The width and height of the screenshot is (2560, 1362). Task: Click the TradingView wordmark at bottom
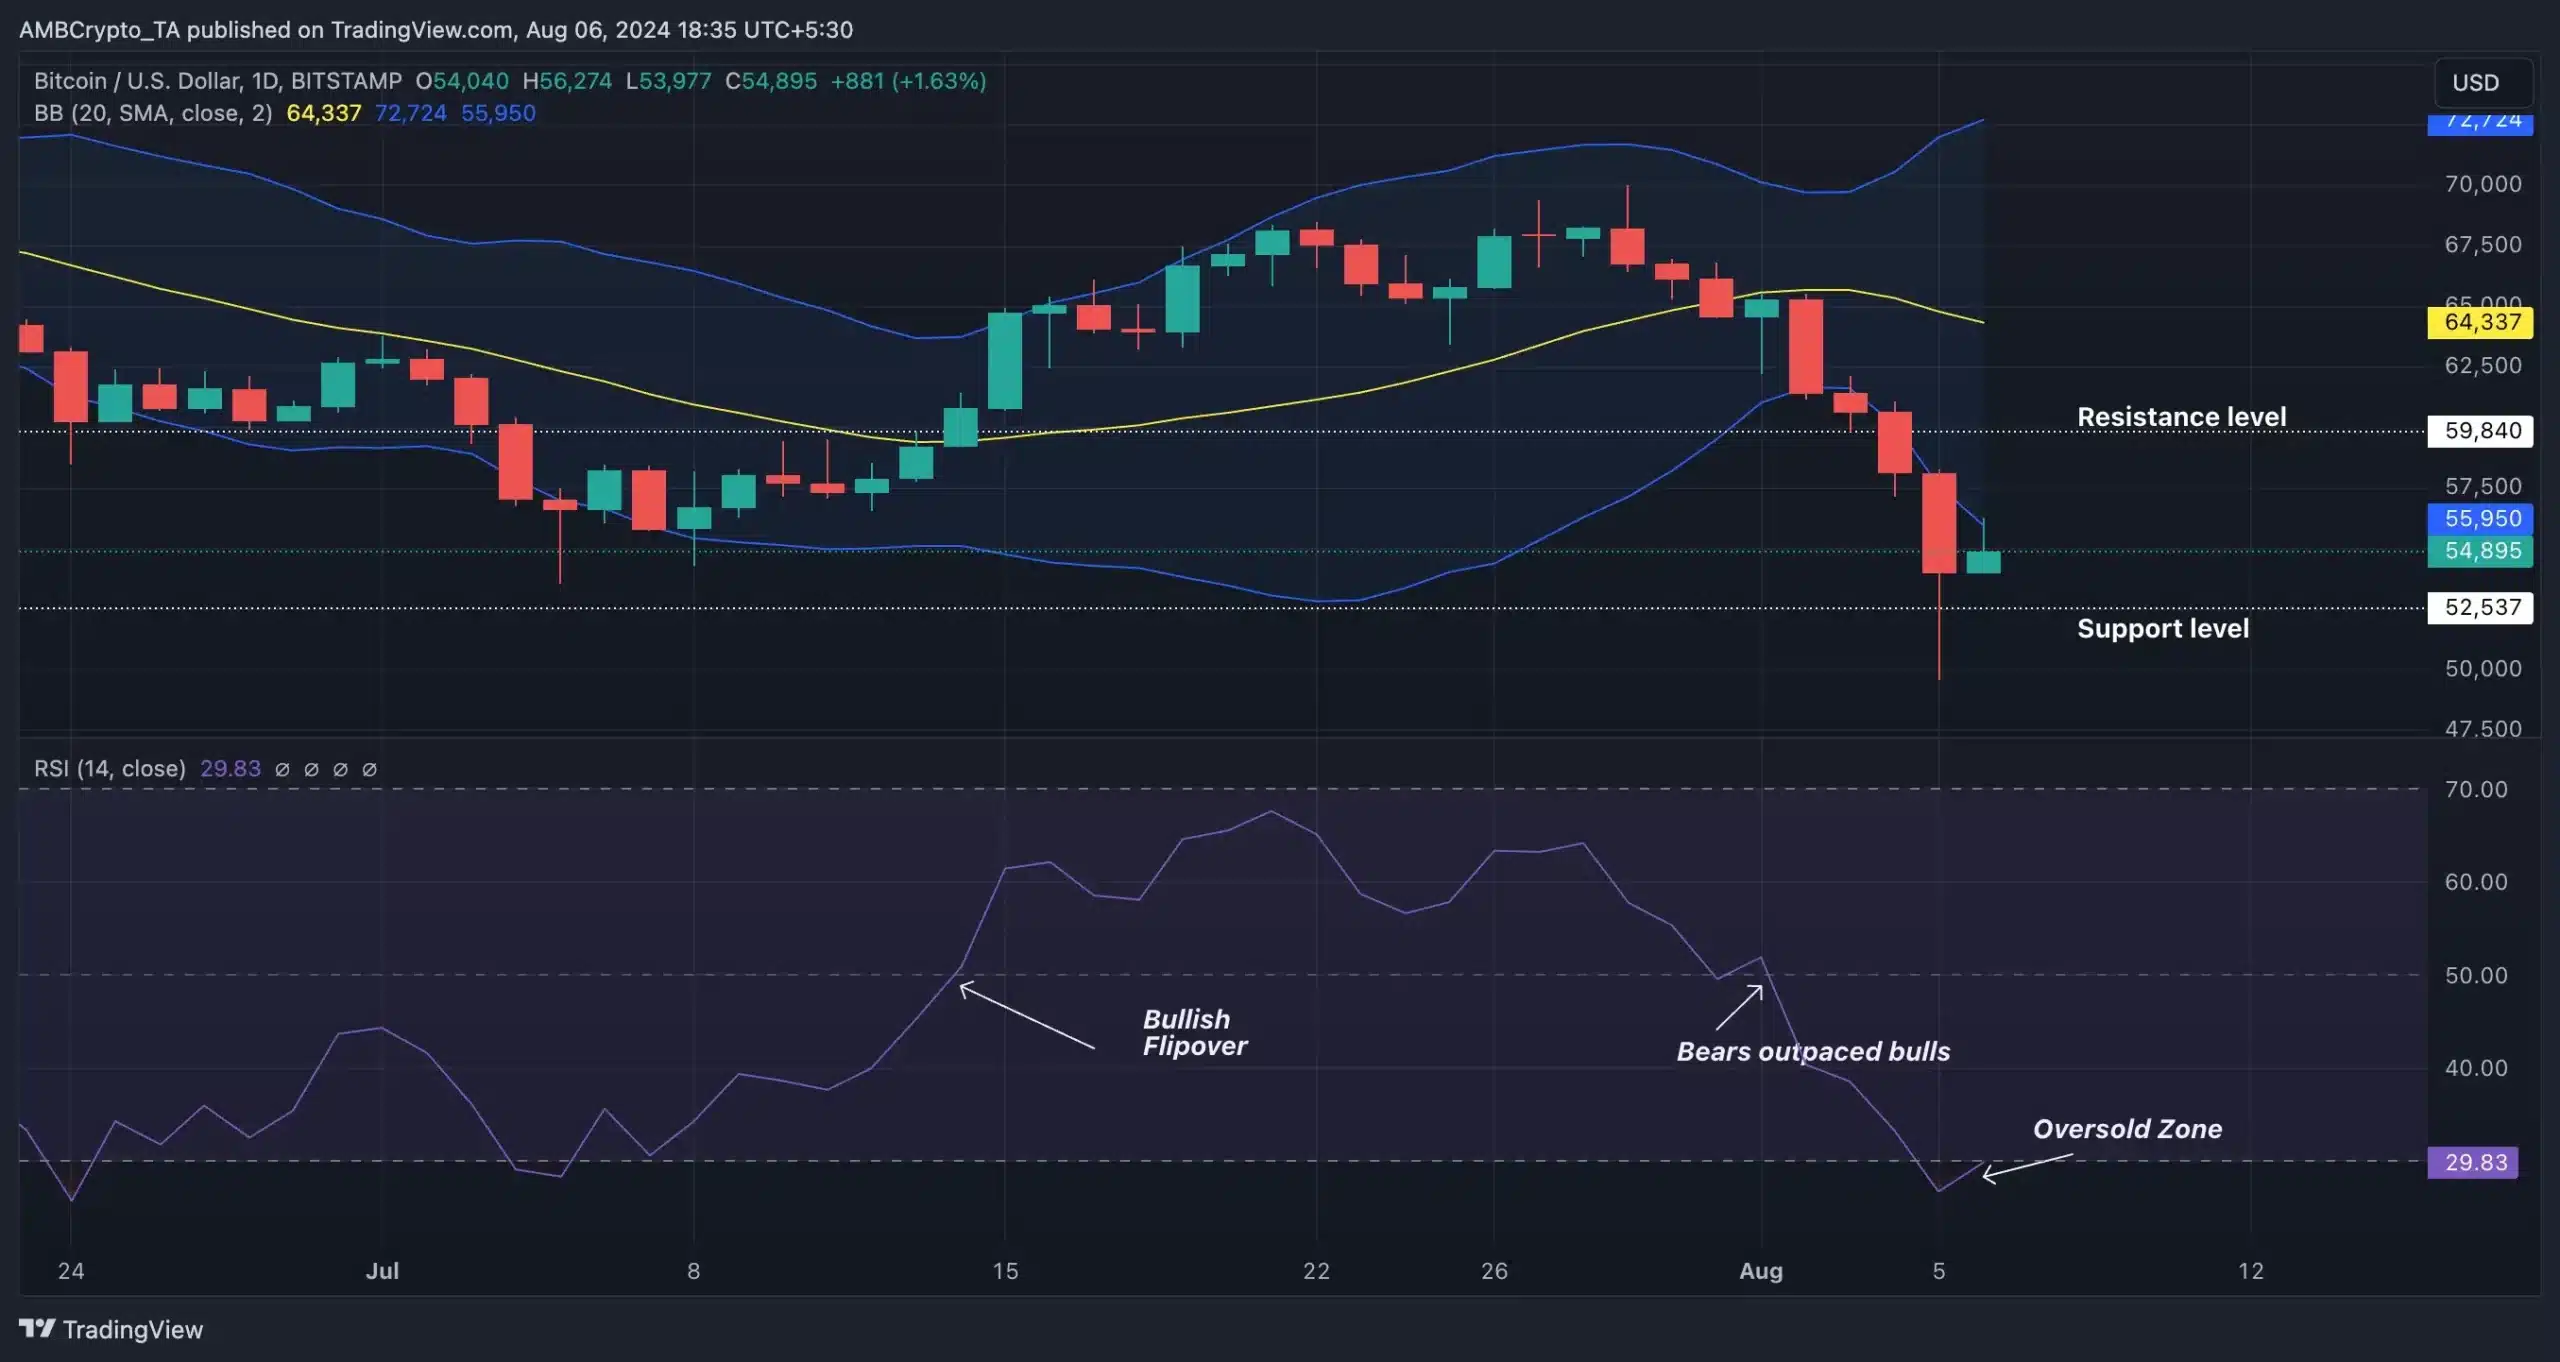tap(133, 1329)
